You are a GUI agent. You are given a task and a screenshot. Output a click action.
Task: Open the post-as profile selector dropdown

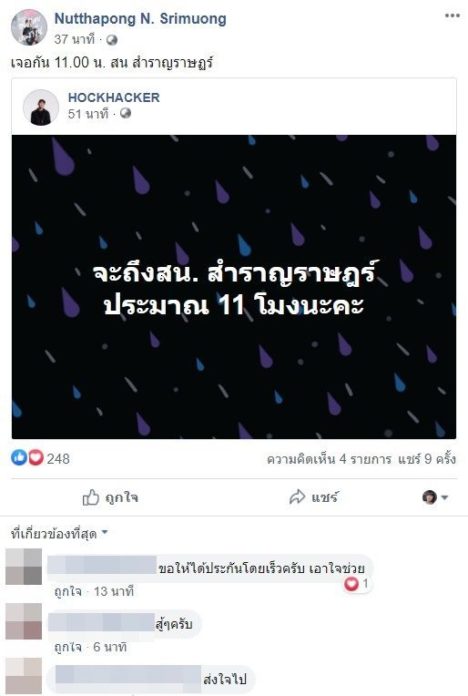pyautogui.click(x=435, y=498)
